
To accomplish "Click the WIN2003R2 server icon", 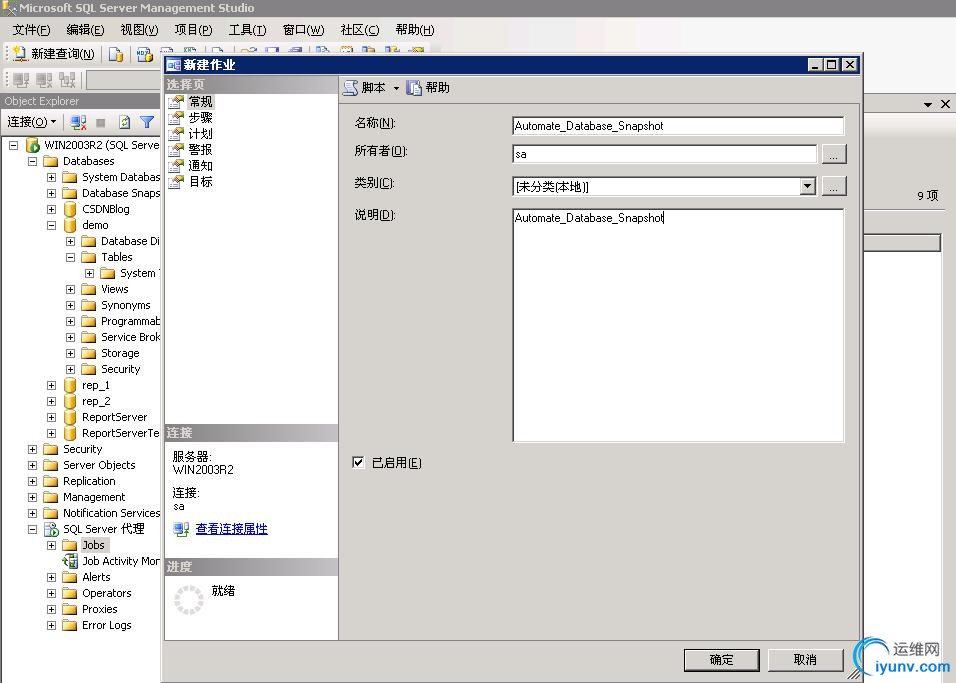I will (x=32, y=145).
